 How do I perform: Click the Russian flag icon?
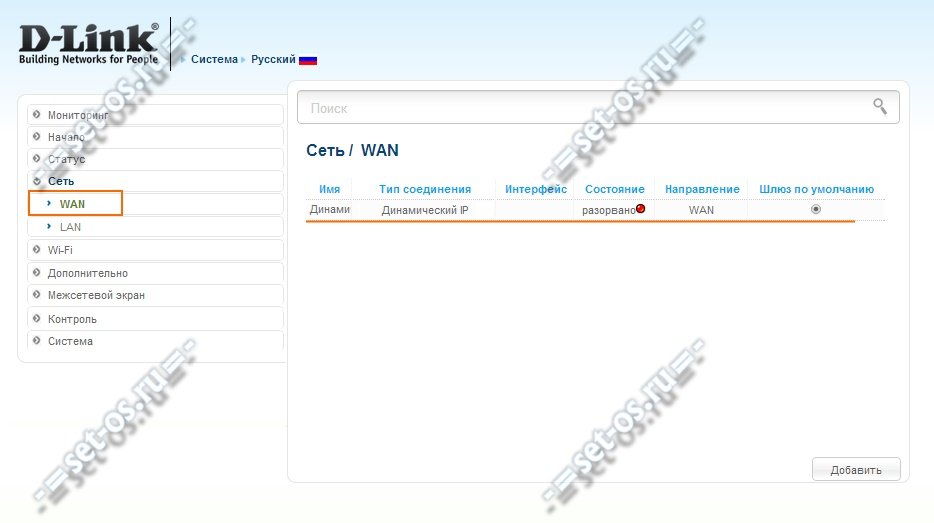point(308,60)
